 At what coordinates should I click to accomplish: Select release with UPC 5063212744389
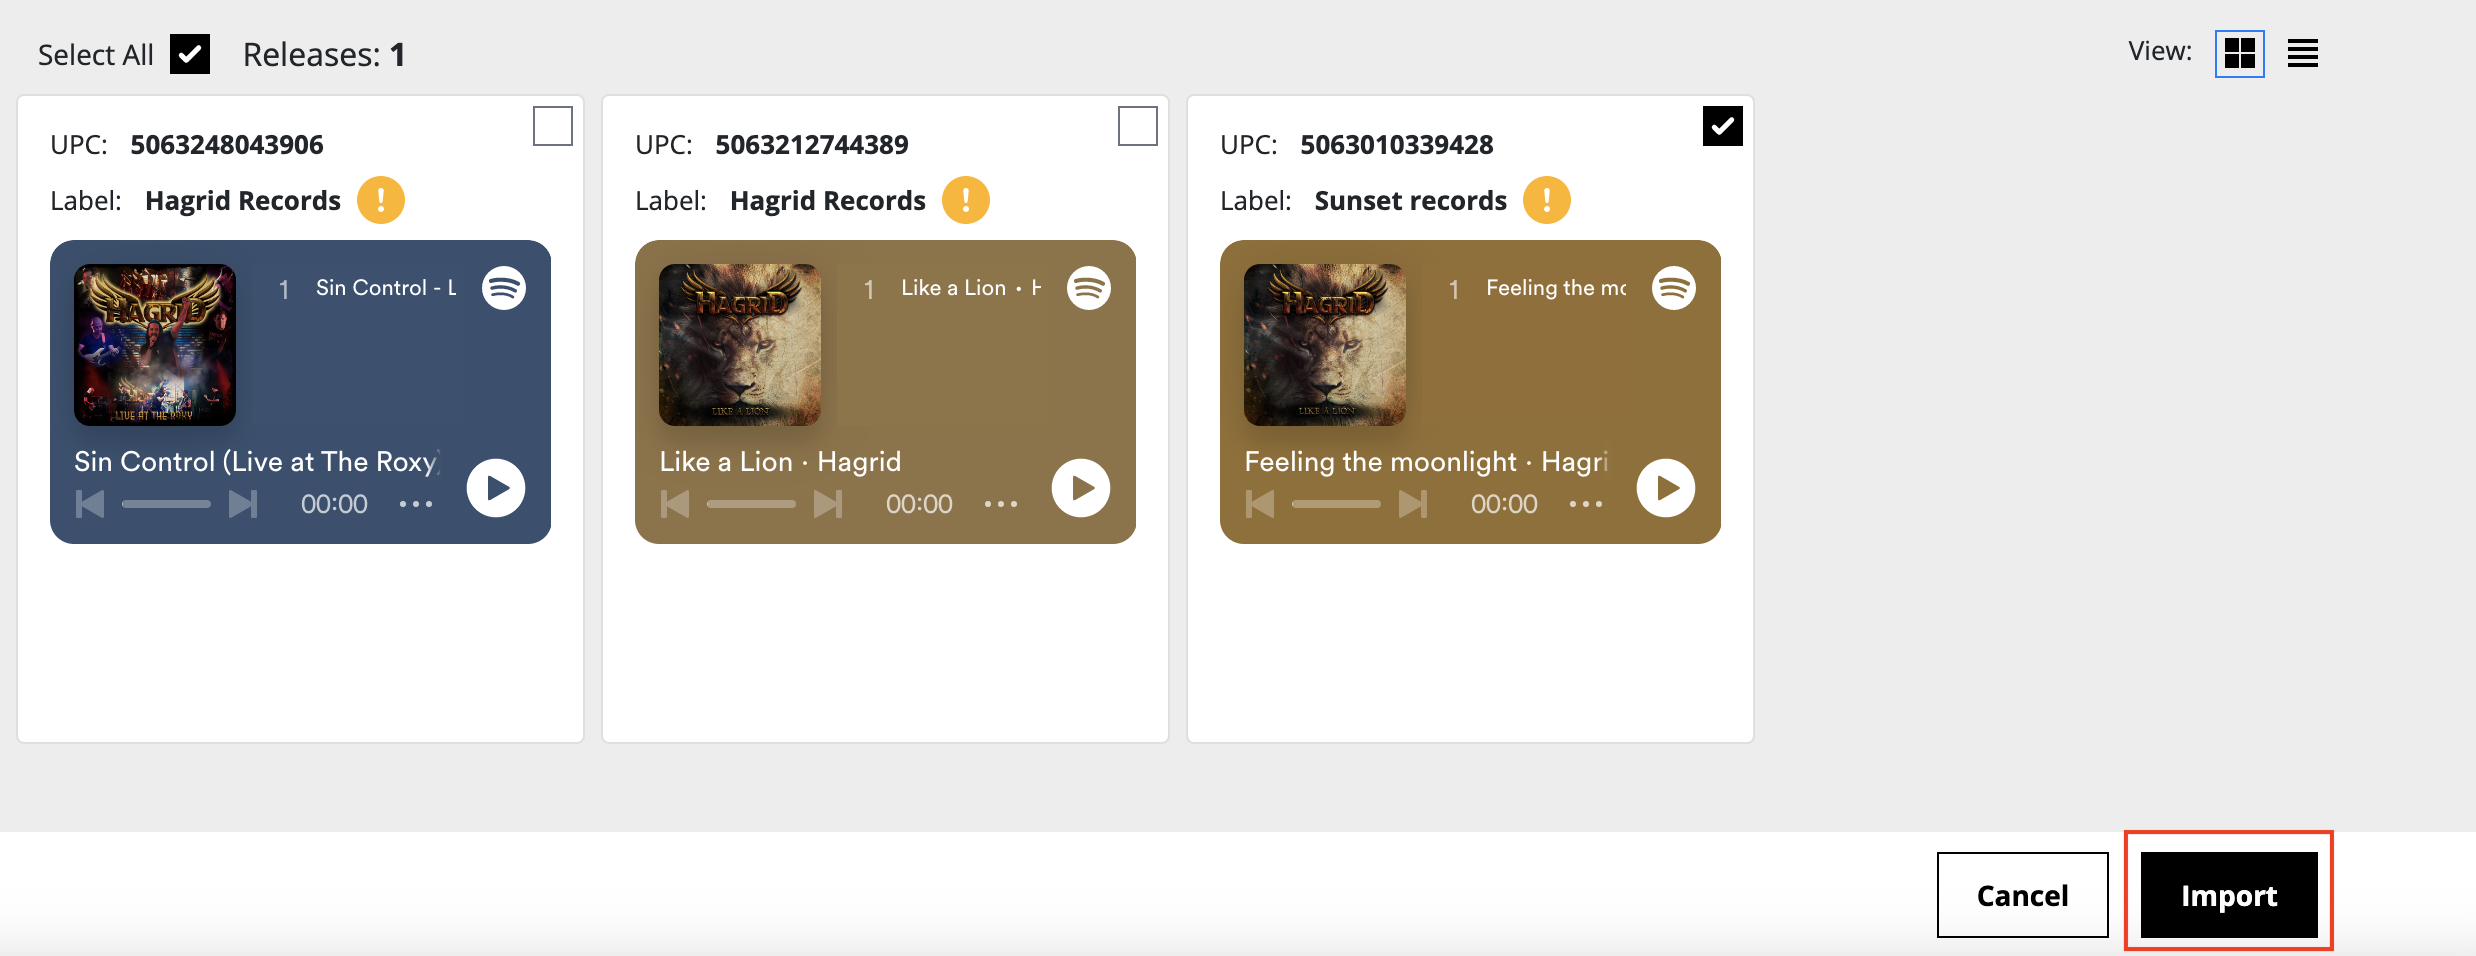tap(1137, 126)
